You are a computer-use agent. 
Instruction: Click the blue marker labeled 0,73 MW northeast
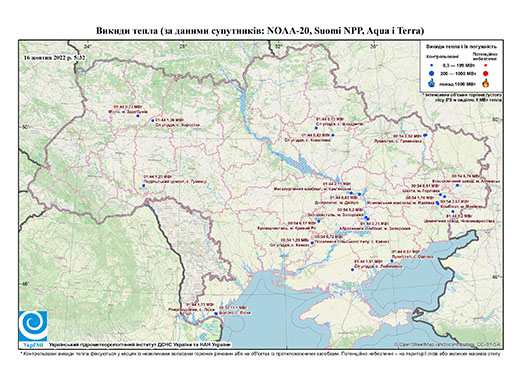coord(316,128)
